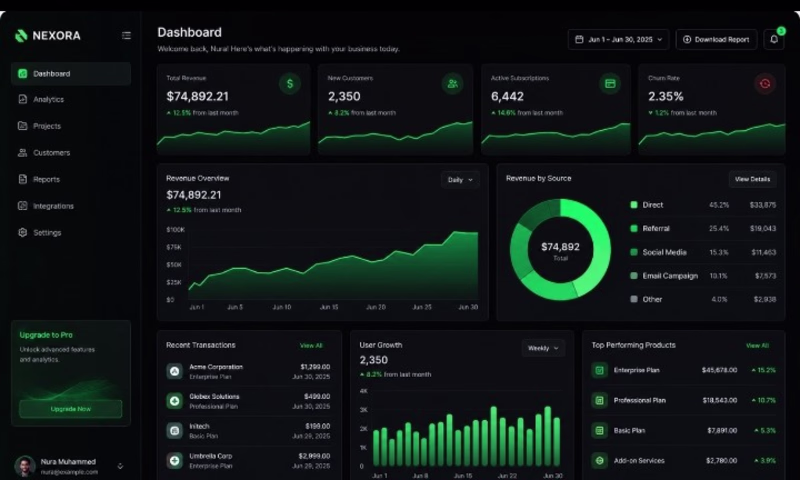Click the Download Report button

click(x=716, y=39)
